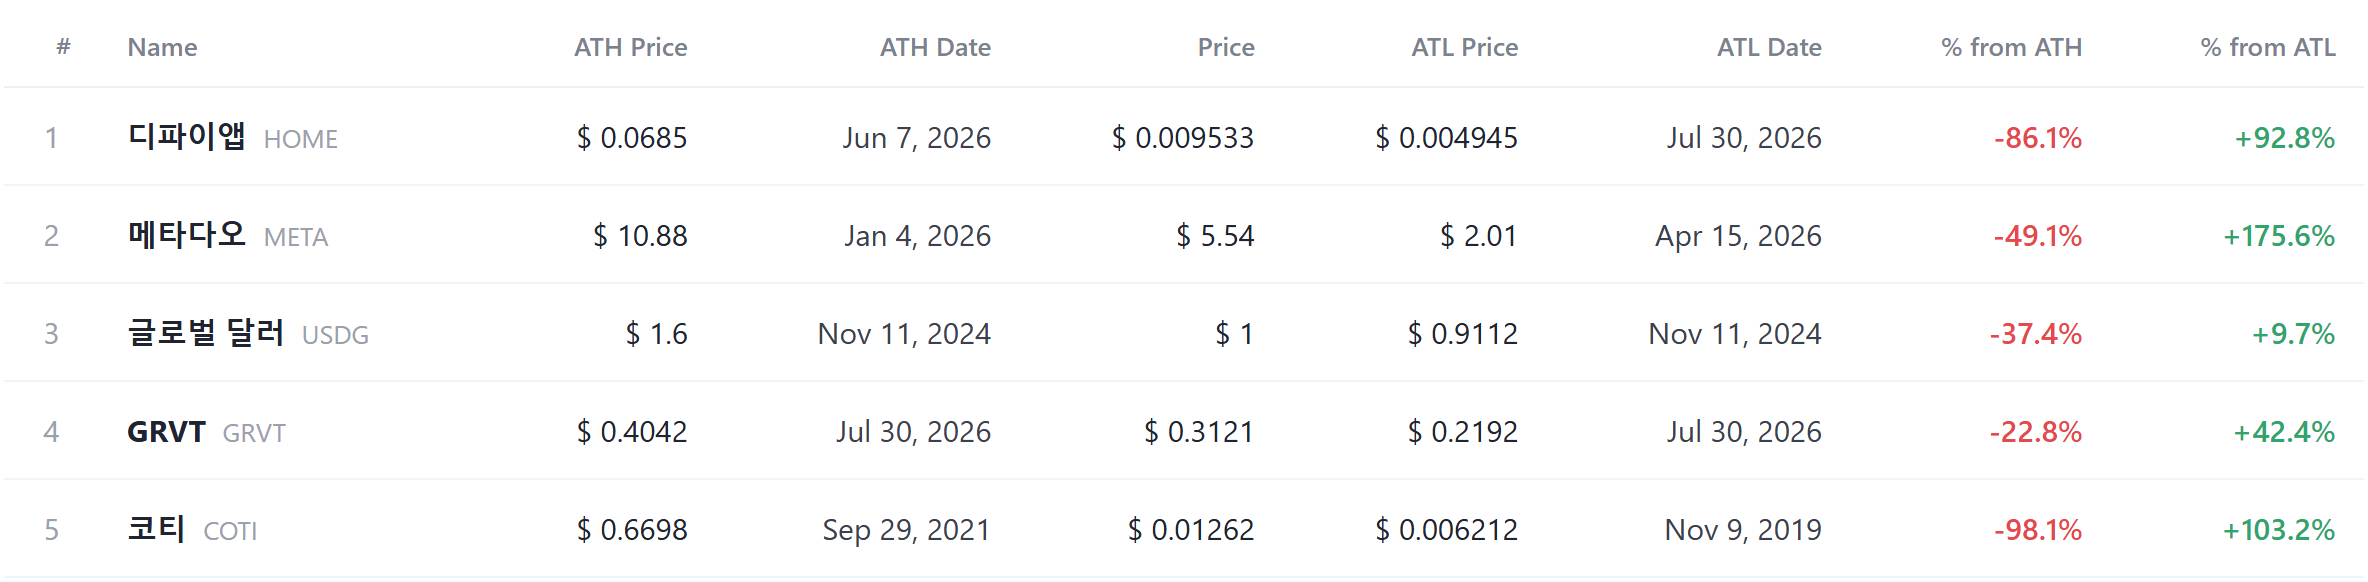Click the HOME ticker symbol
Viewport: 2368px width, 582px height.
coord(300,139)
